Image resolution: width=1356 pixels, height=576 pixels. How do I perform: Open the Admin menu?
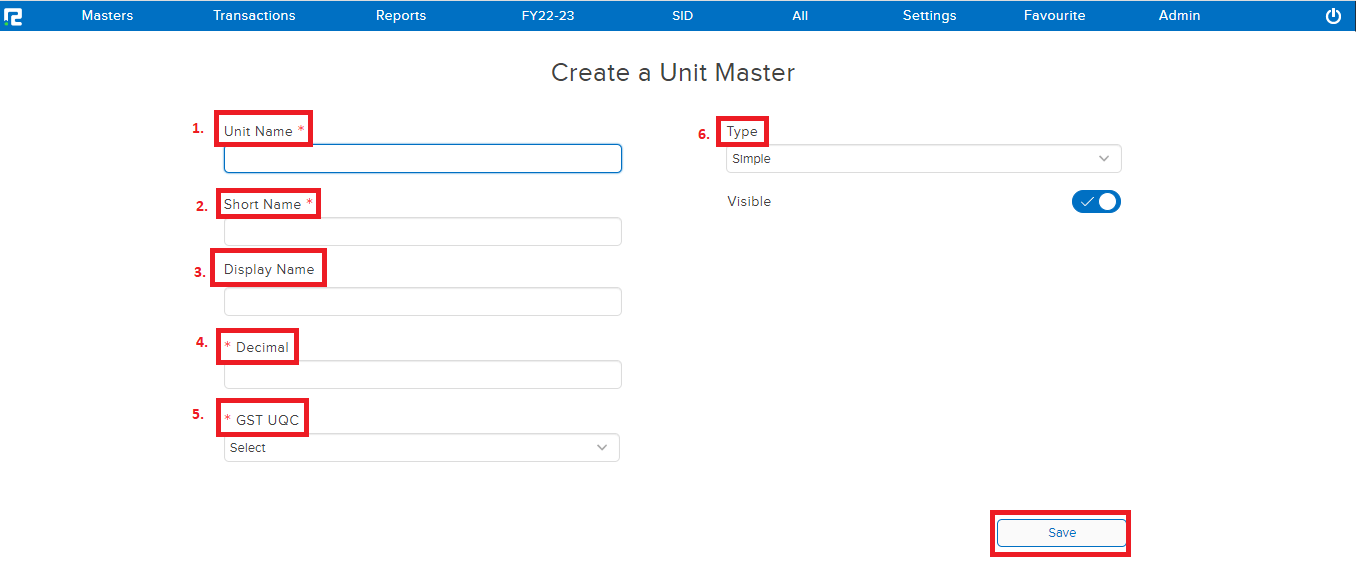click(1179, 16)
